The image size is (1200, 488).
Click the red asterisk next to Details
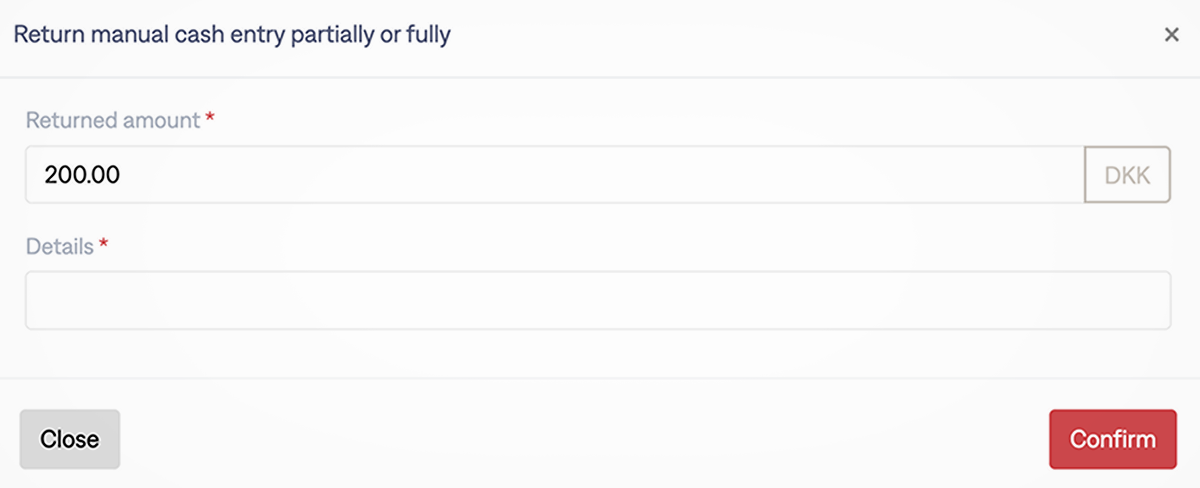pyautogui.click(x=103, y=246)
